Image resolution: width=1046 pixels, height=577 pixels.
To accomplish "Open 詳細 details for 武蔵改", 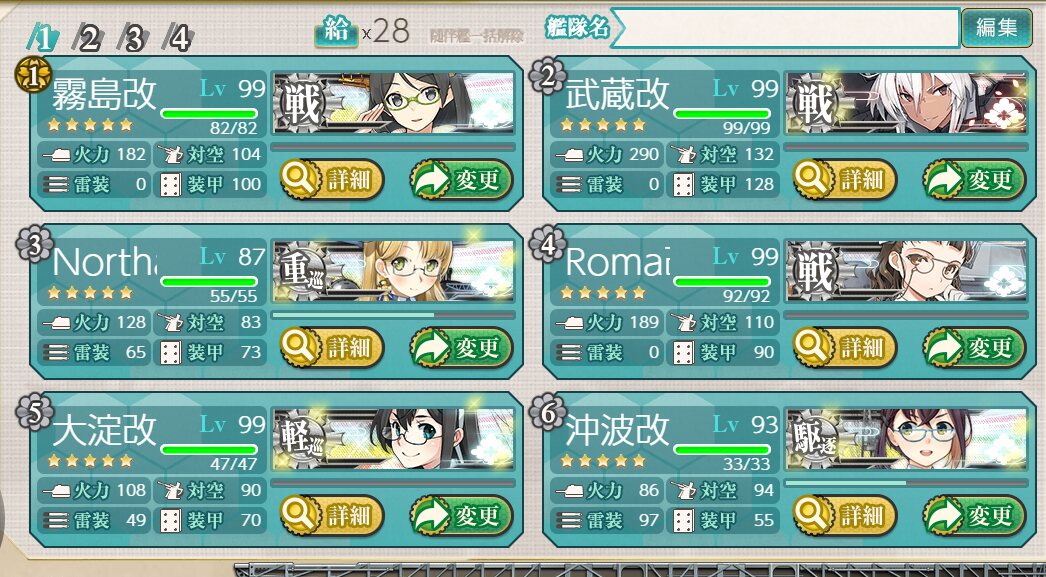I will [x=845, y=179].
